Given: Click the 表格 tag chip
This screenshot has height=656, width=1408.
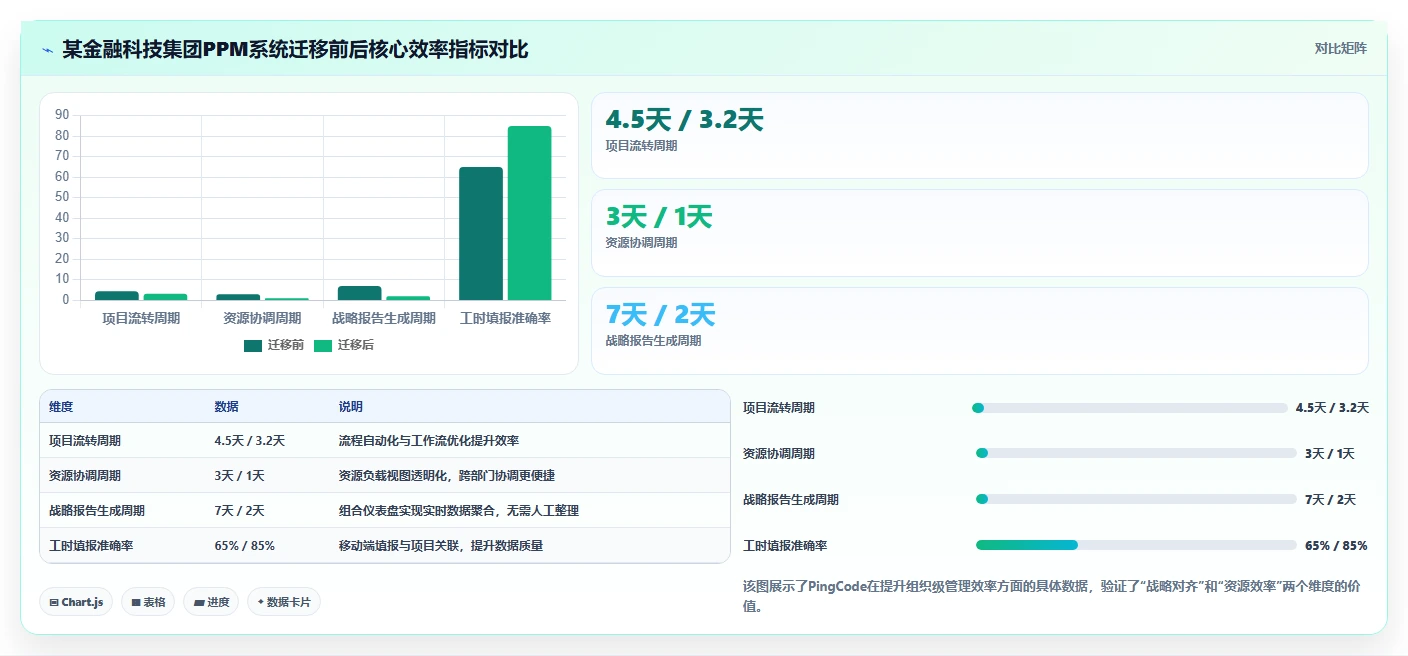Looking at the screenshot, I should click(149, 602).
